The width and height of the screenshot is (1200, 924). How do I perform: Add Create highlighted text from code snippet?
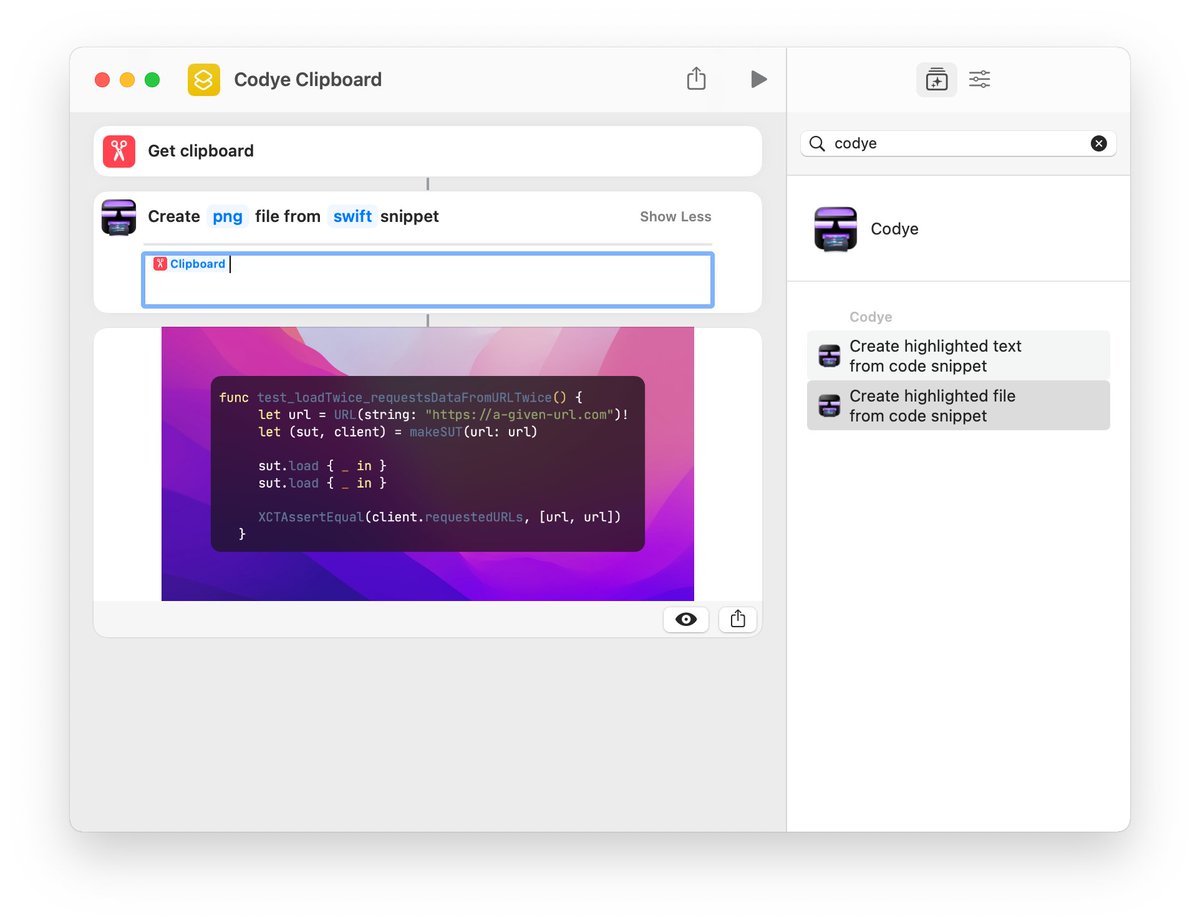tap(958, 356)
